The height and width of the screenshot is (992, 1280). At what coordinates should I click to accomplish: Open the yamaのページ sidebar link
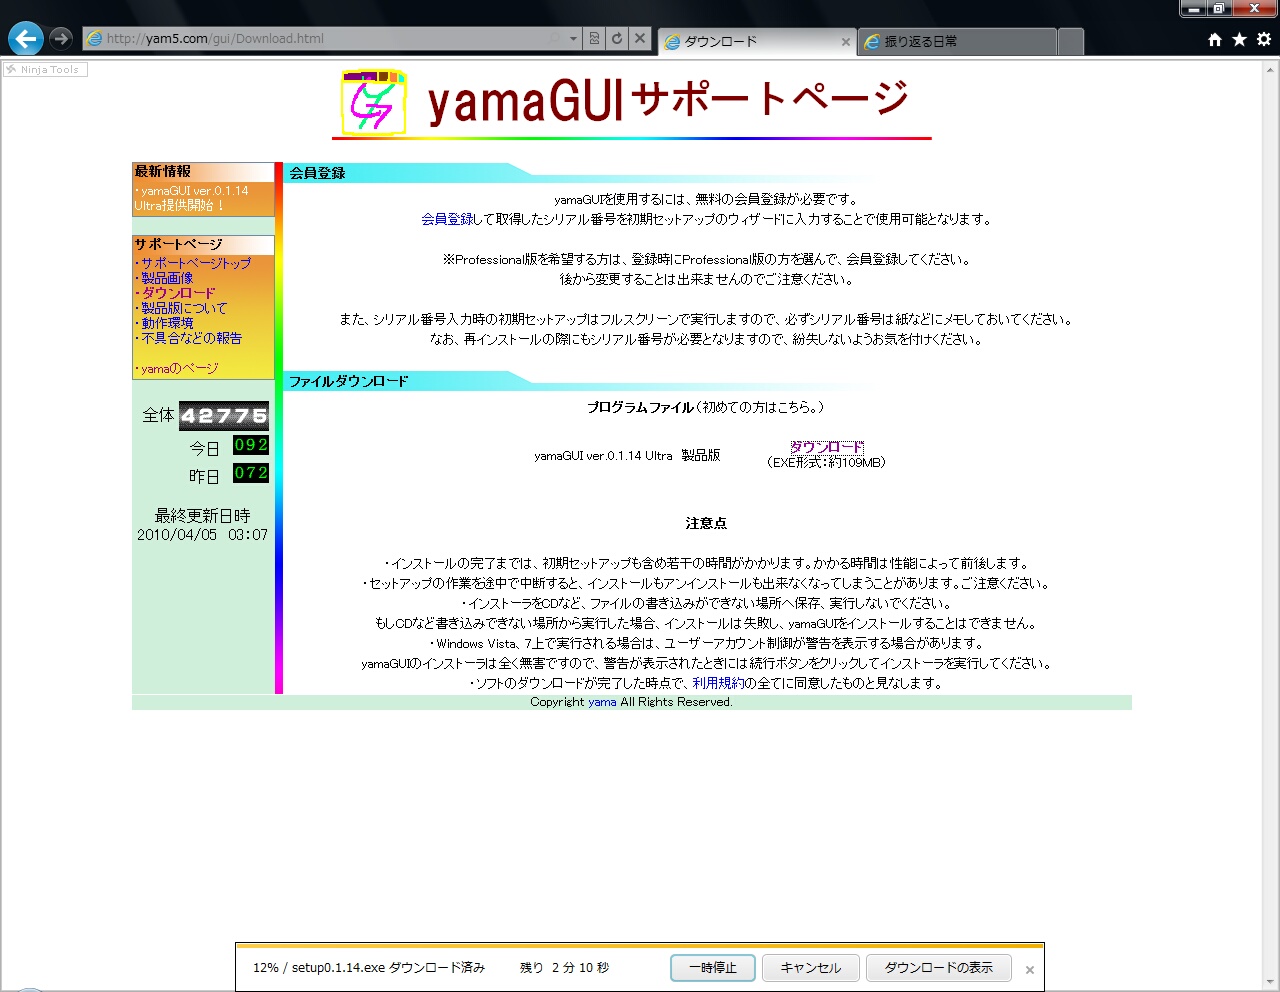(x=179, y=368)
